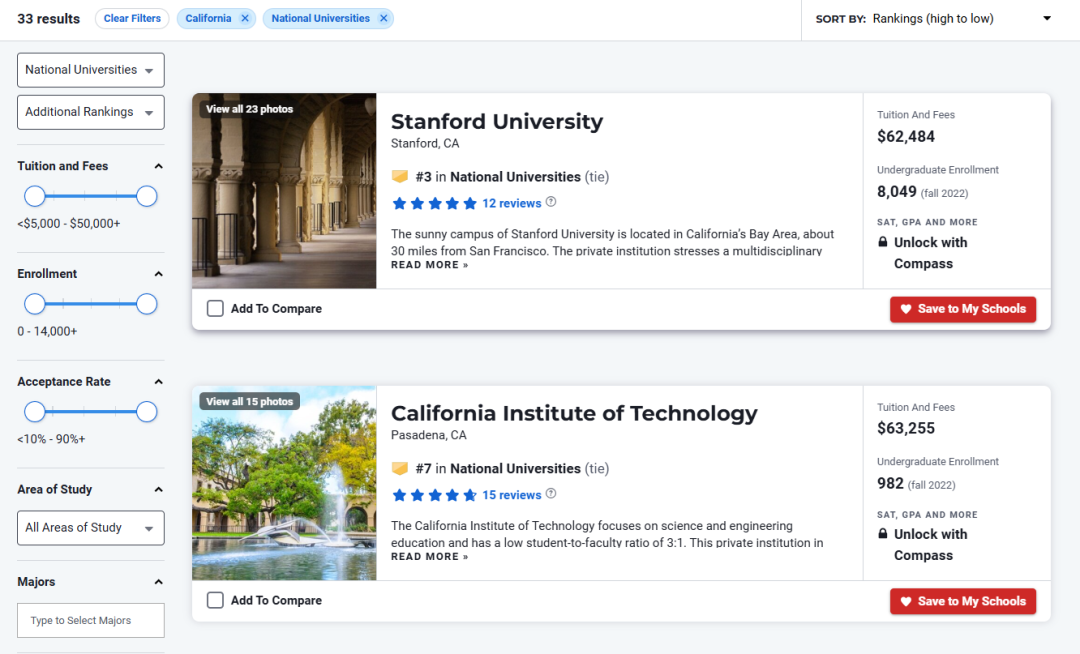Open the California Institute of Technology title link
The image size is (1080, 654).
pyautogui.click(x=574, y=413)
